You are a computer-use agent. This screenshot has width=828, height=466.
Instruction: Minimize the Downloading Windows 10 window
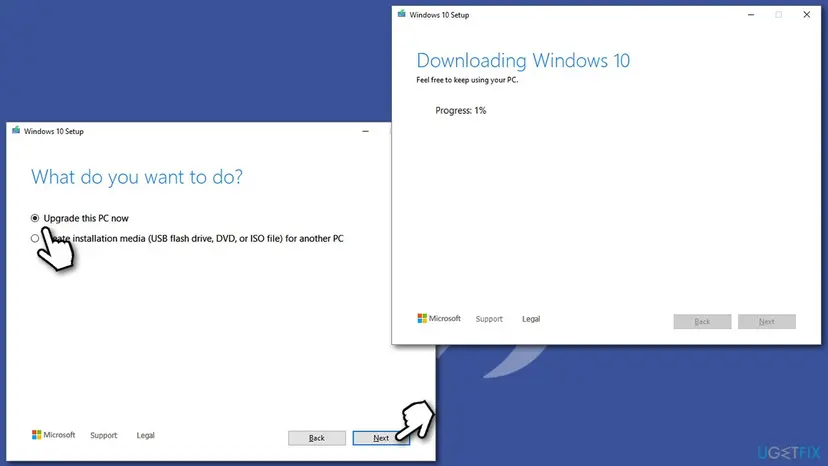point(751,15)
